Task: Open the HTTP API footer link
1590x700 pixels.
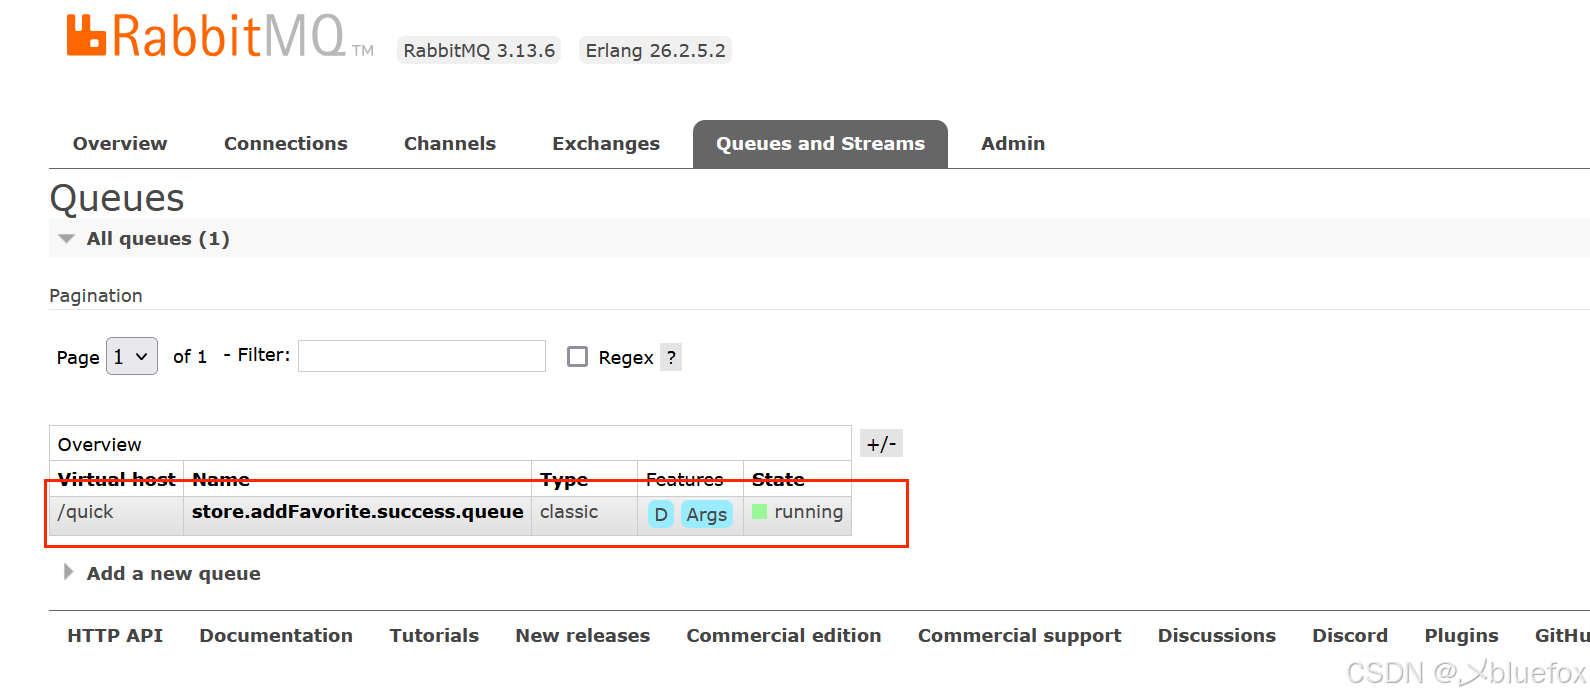Action: 115,635
